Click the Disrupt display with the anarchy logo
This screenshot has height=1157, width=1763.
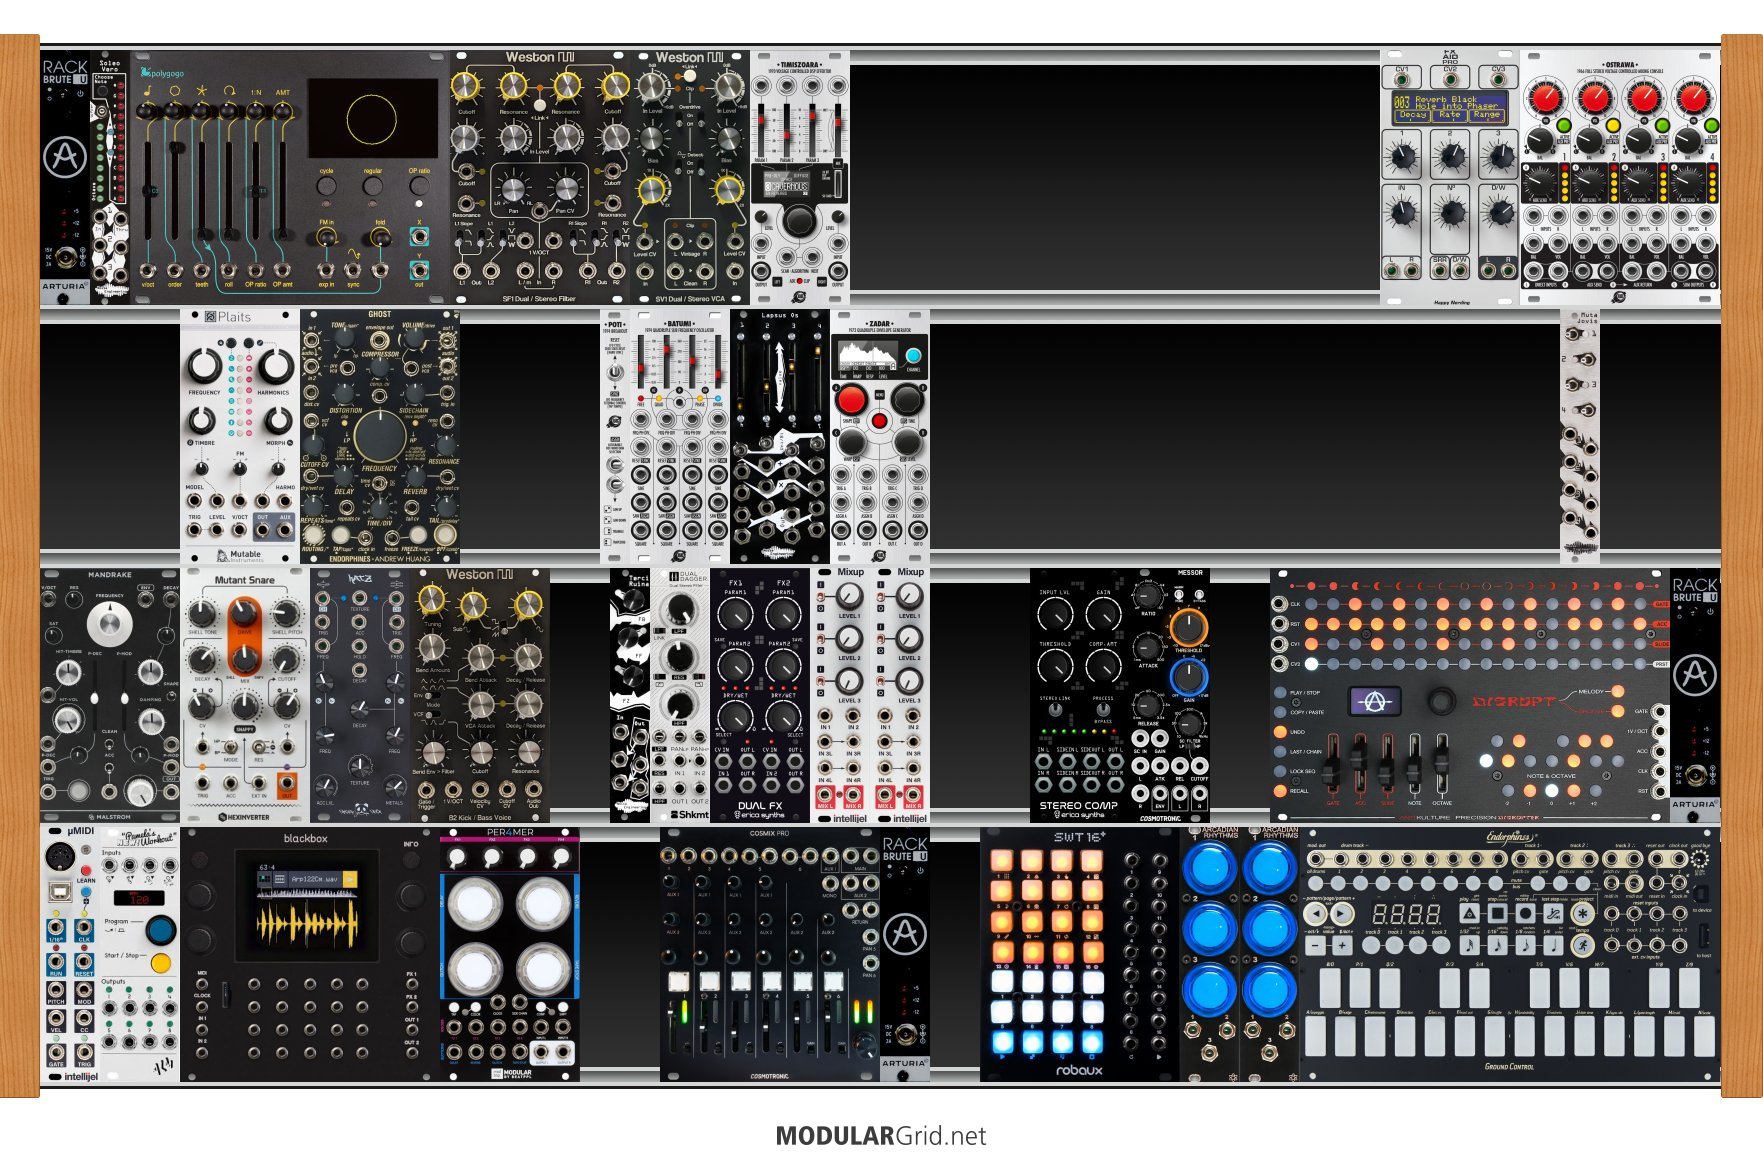pyautogui.click(x=1375, y=701)
